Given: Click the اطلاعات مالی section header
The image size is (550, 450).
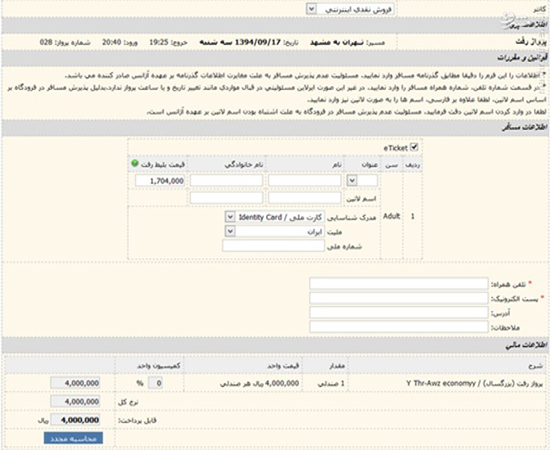Looking at the screenshot, I should click(x=526, y=345).
